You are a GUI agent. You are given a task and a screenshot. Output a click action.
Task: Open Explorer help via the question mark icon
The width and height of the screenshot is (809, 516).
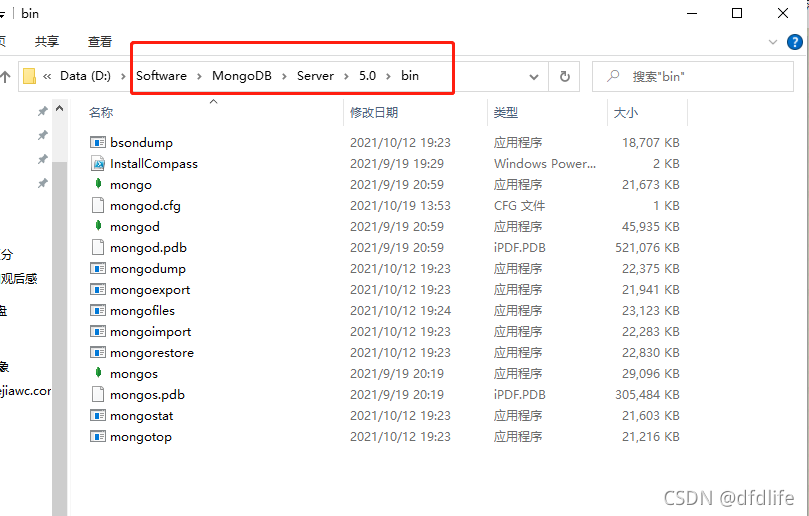click(x=795, y=42)
